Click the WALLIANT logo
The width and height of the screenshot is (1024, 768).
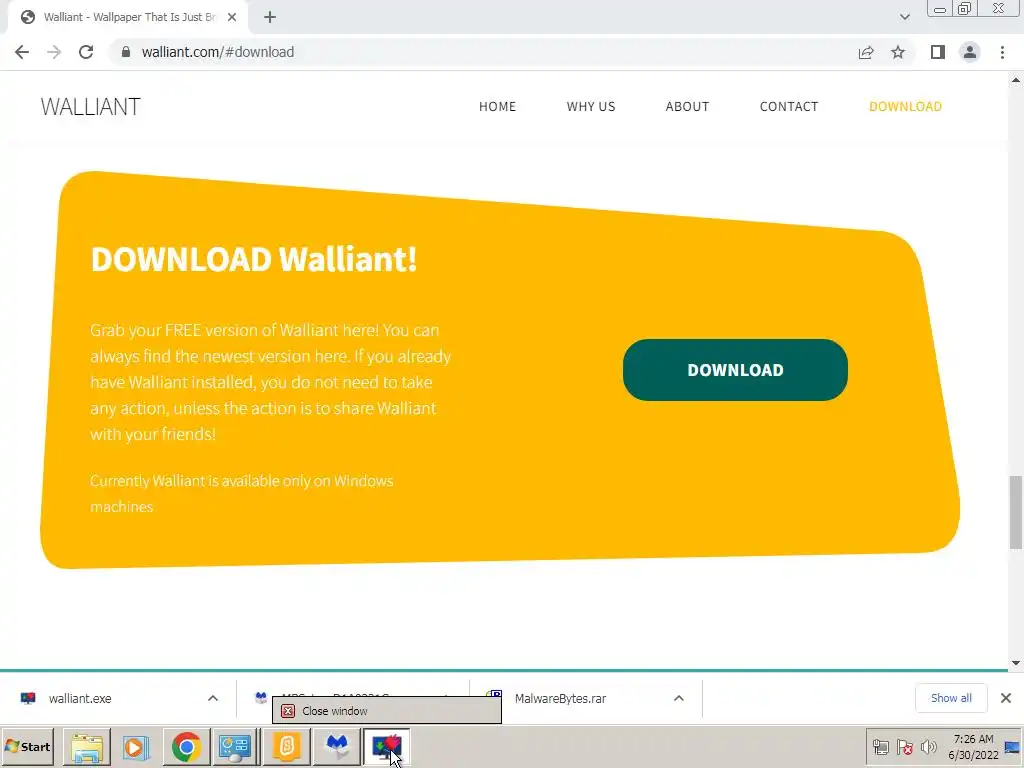tap(90, 106)
